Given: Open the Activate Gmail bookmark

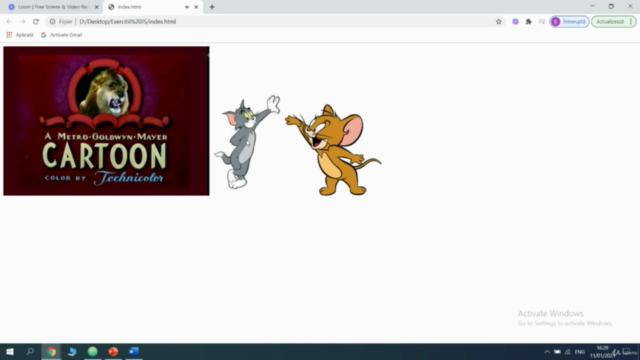Looking at the screenshot, I should [62, 35].
